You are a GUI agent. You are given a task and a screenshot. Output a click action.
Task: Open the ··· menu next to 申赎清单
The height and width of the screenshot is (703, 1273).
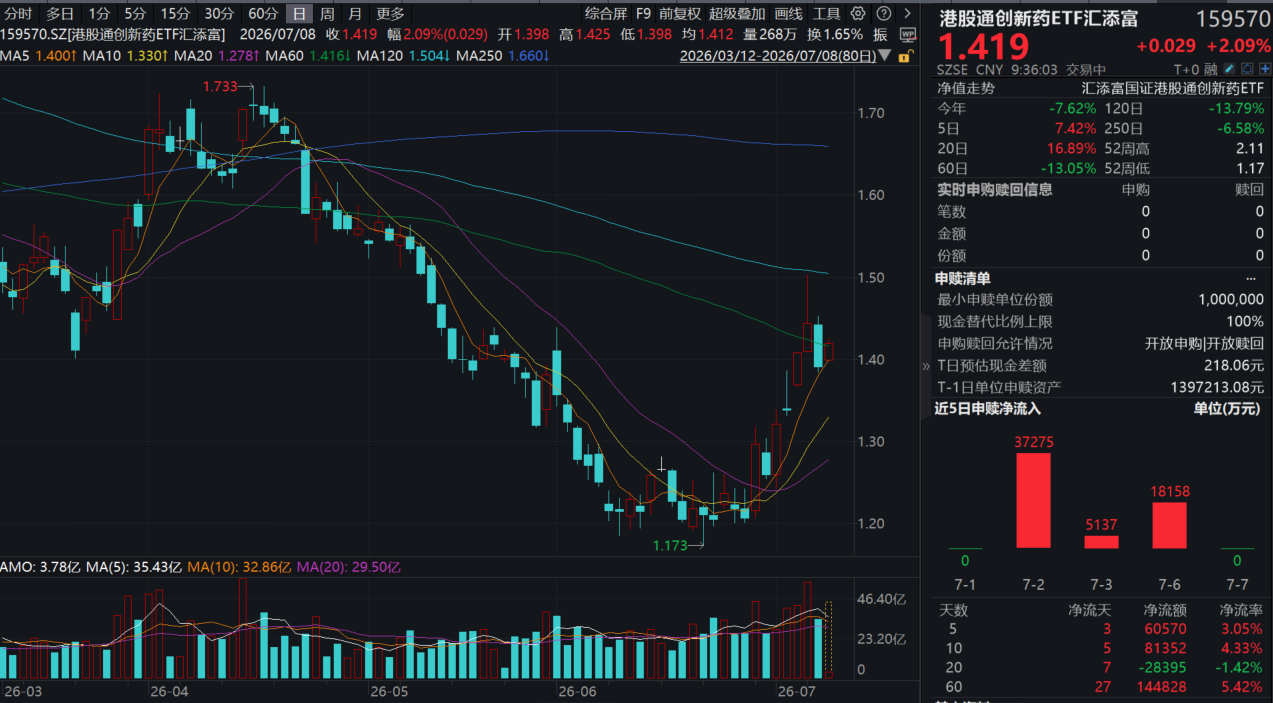1250,279
